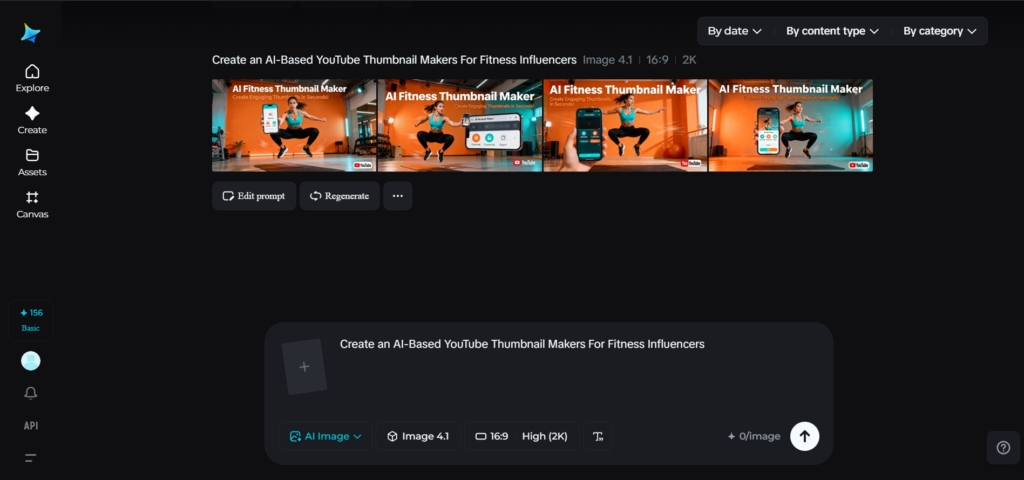Expand the sidebar menu lines icon

point(31,457)
